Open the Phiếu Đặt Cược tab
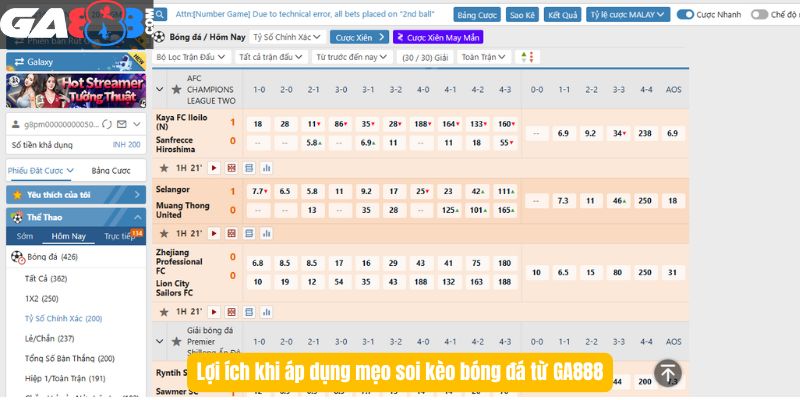 tap(40, 170)
